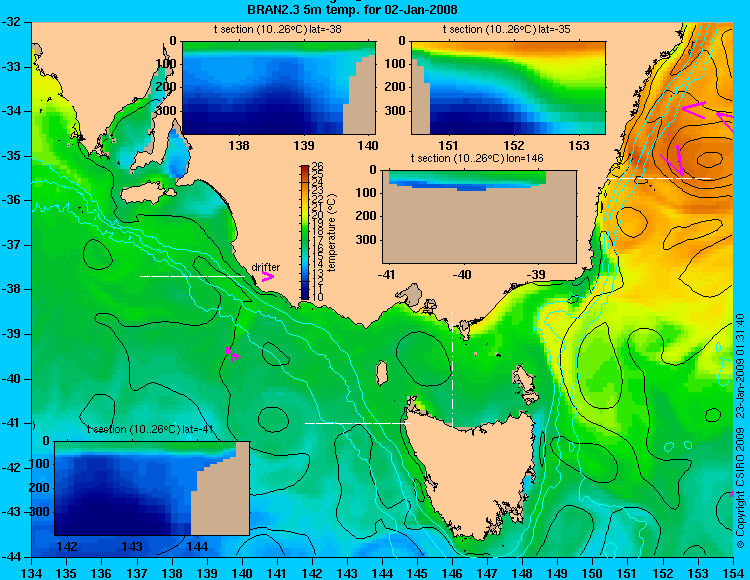The image size is (750, 580).
Task: Click the "300" depth label of the lat=-35 section
Action: click(395, 111)
